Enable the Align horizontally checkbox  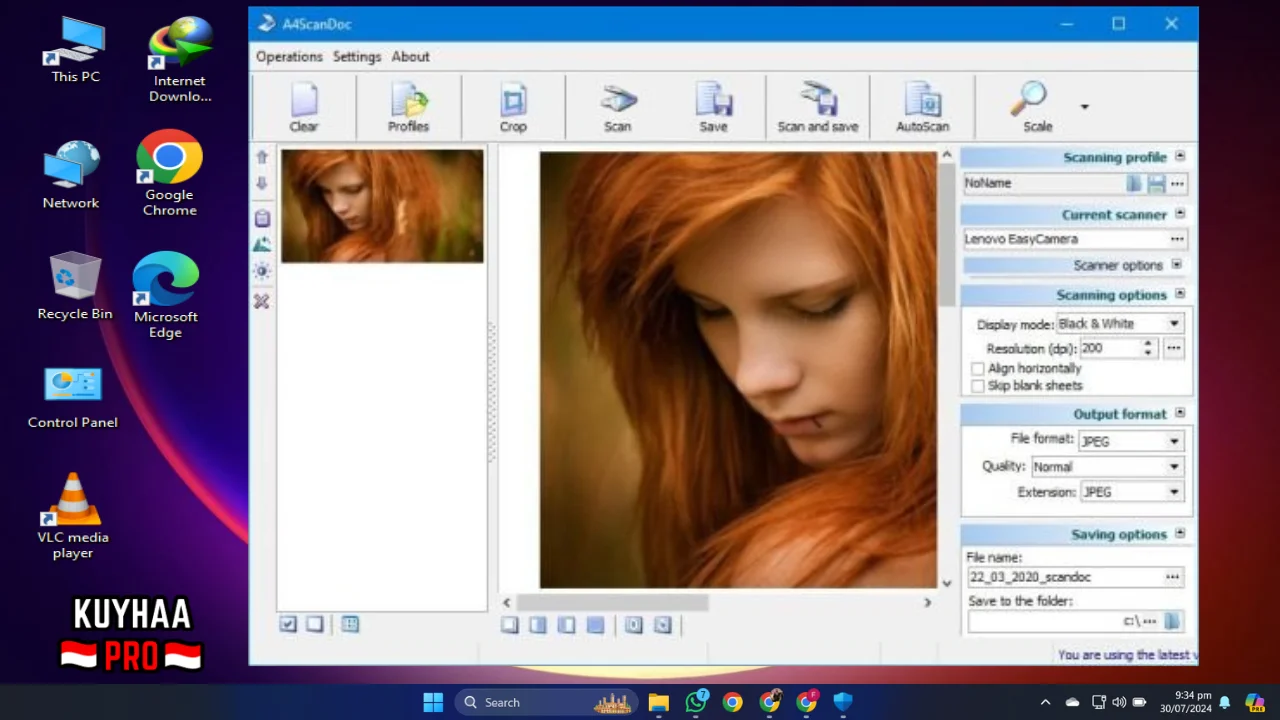[x=978, y=369]
